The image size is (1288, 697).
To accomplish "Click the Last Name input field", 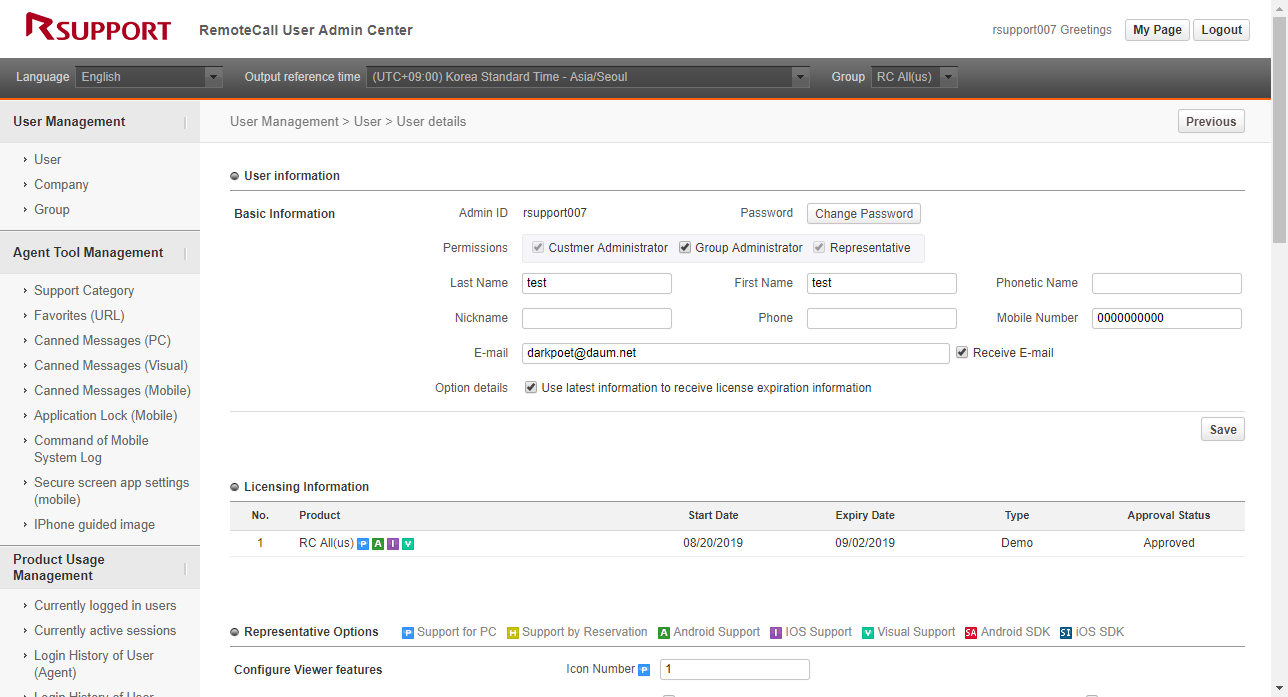I will point(597,284).
